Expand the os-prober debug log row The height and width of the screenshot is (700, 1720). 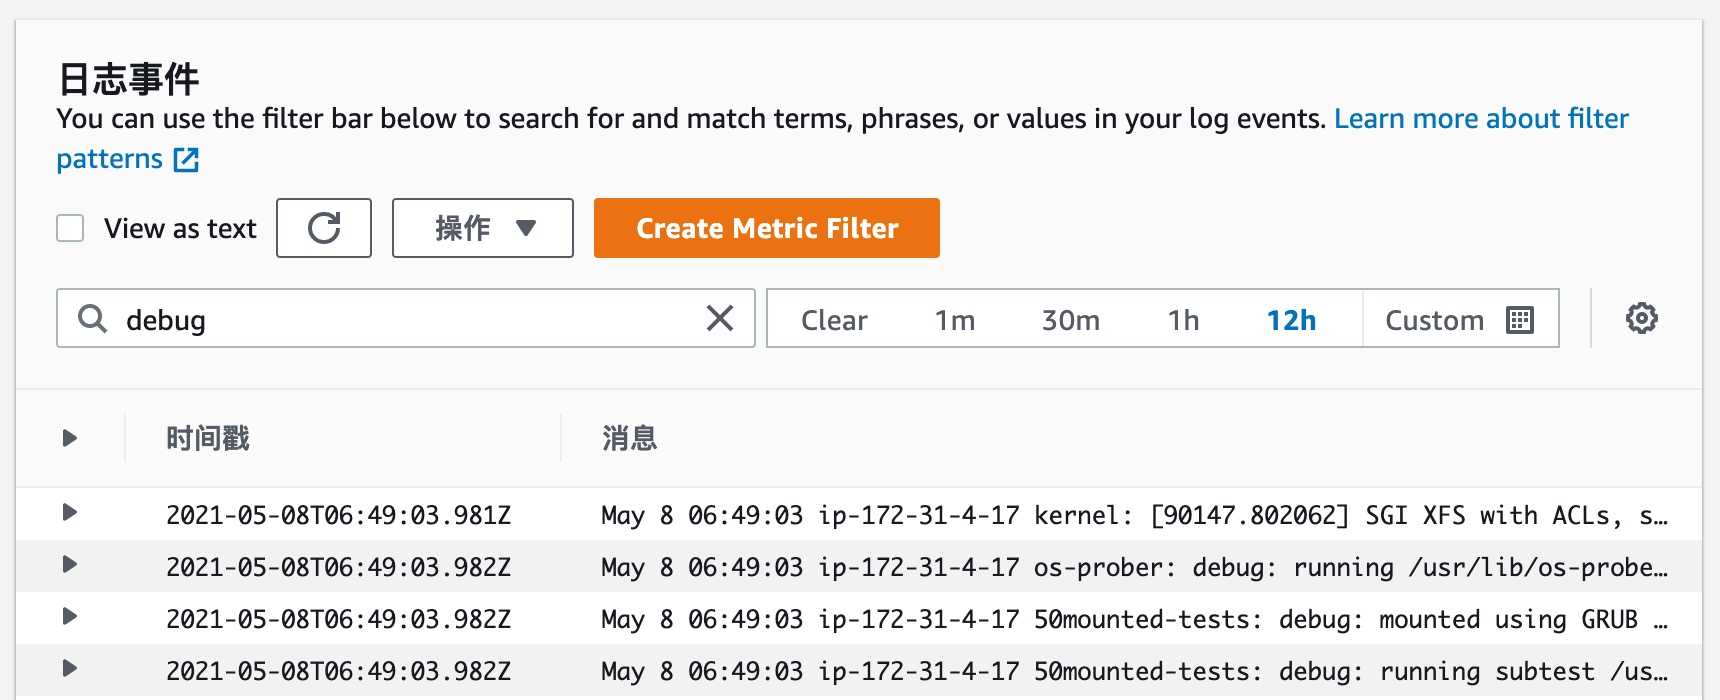tap(70, 565)
